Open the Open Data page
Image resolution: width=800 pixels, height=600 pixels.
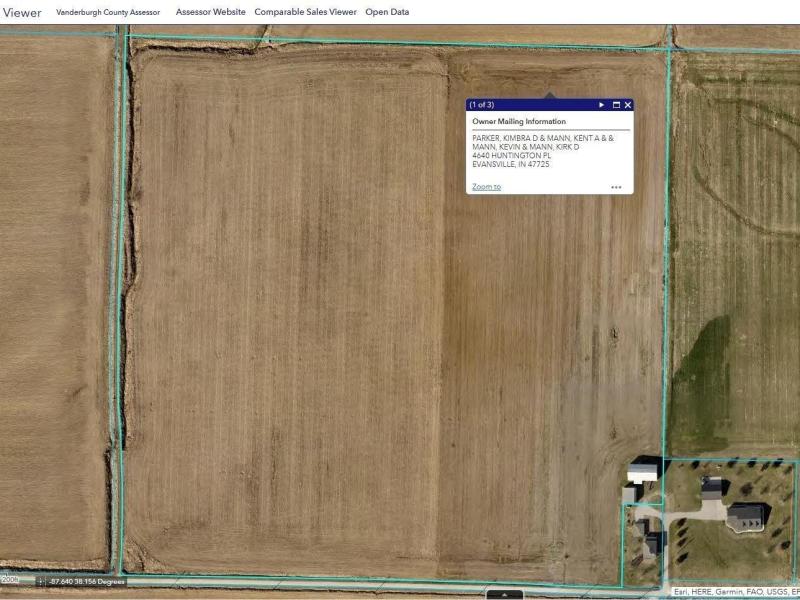click(387, 12)
